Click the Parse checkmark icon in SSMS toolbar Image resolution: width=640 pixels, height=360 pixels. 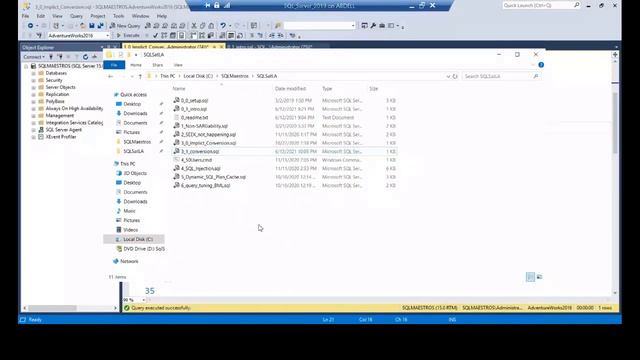pos(155,36)
